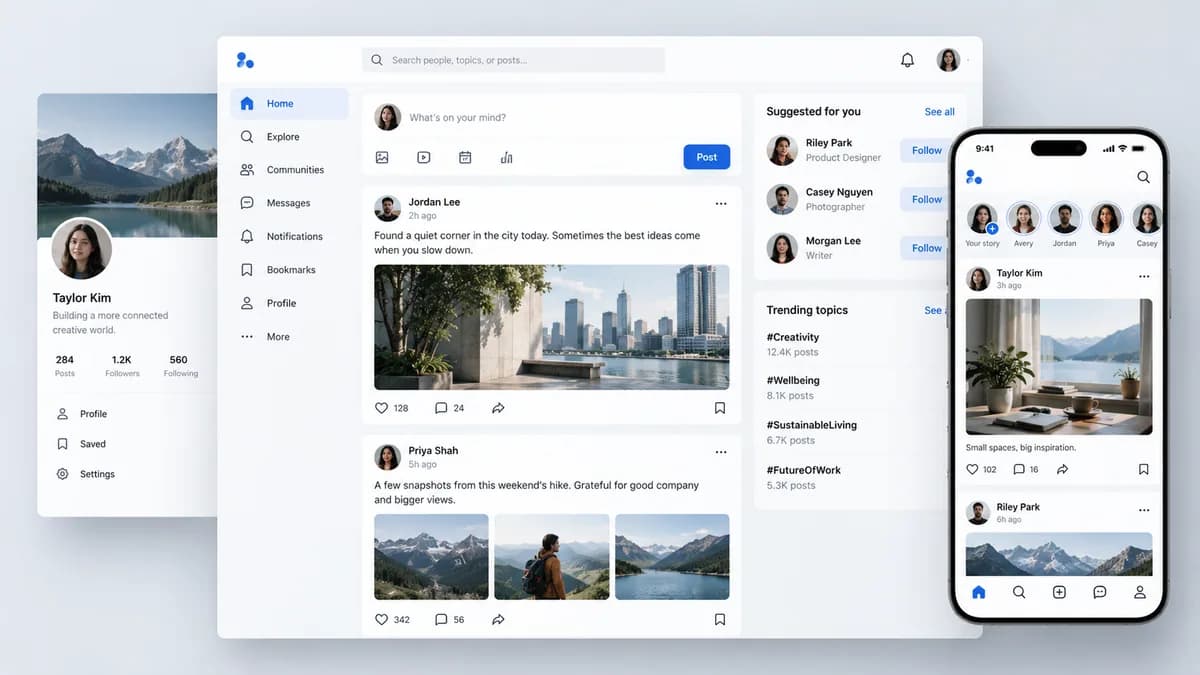1200x675 pixels.
Task: Select Home in the left sidebar
Action: tap(289, 104)
